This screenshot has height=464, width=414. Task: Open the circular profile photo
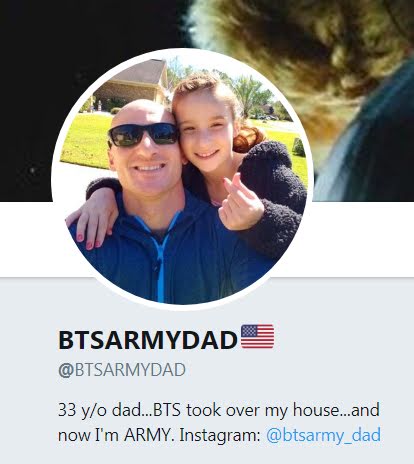pyautogui.click(x=183, y=179)
